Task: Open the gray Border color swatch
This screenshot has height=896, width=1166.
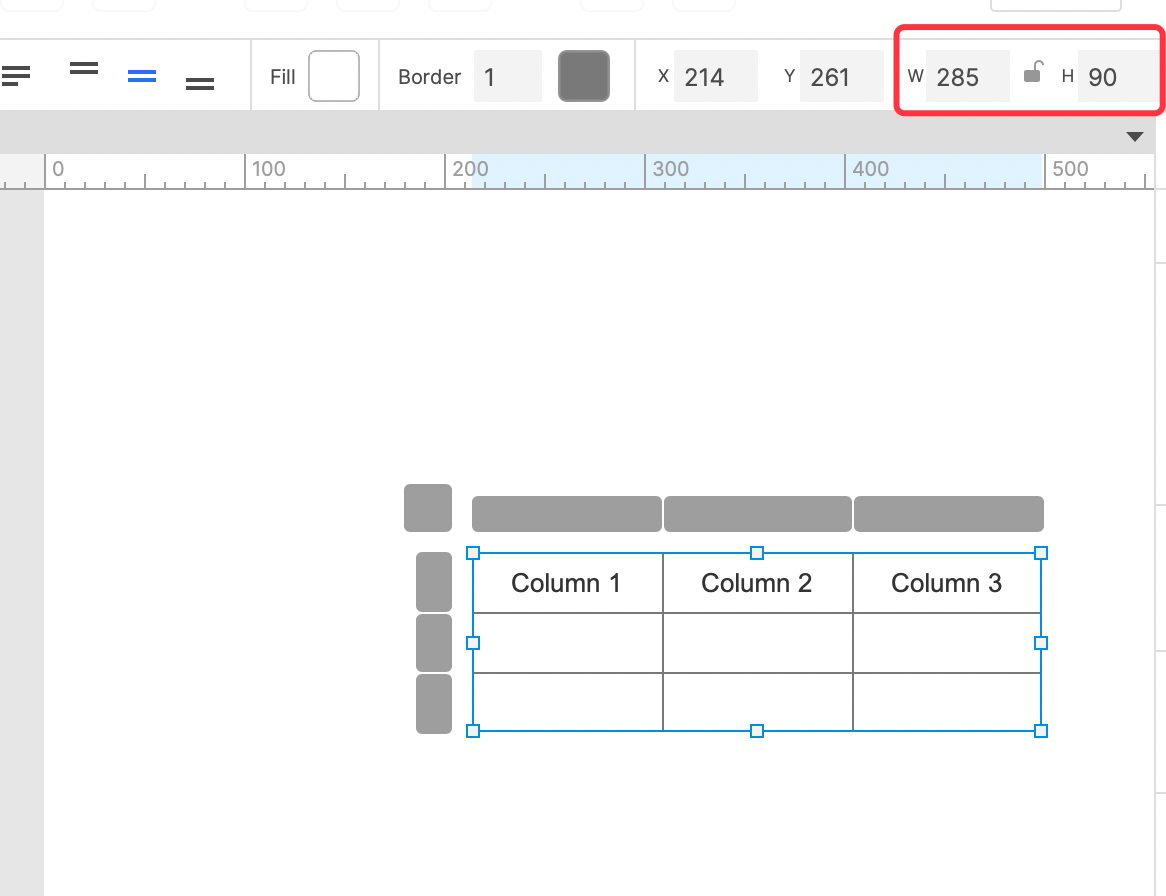Action: (584, 76)
